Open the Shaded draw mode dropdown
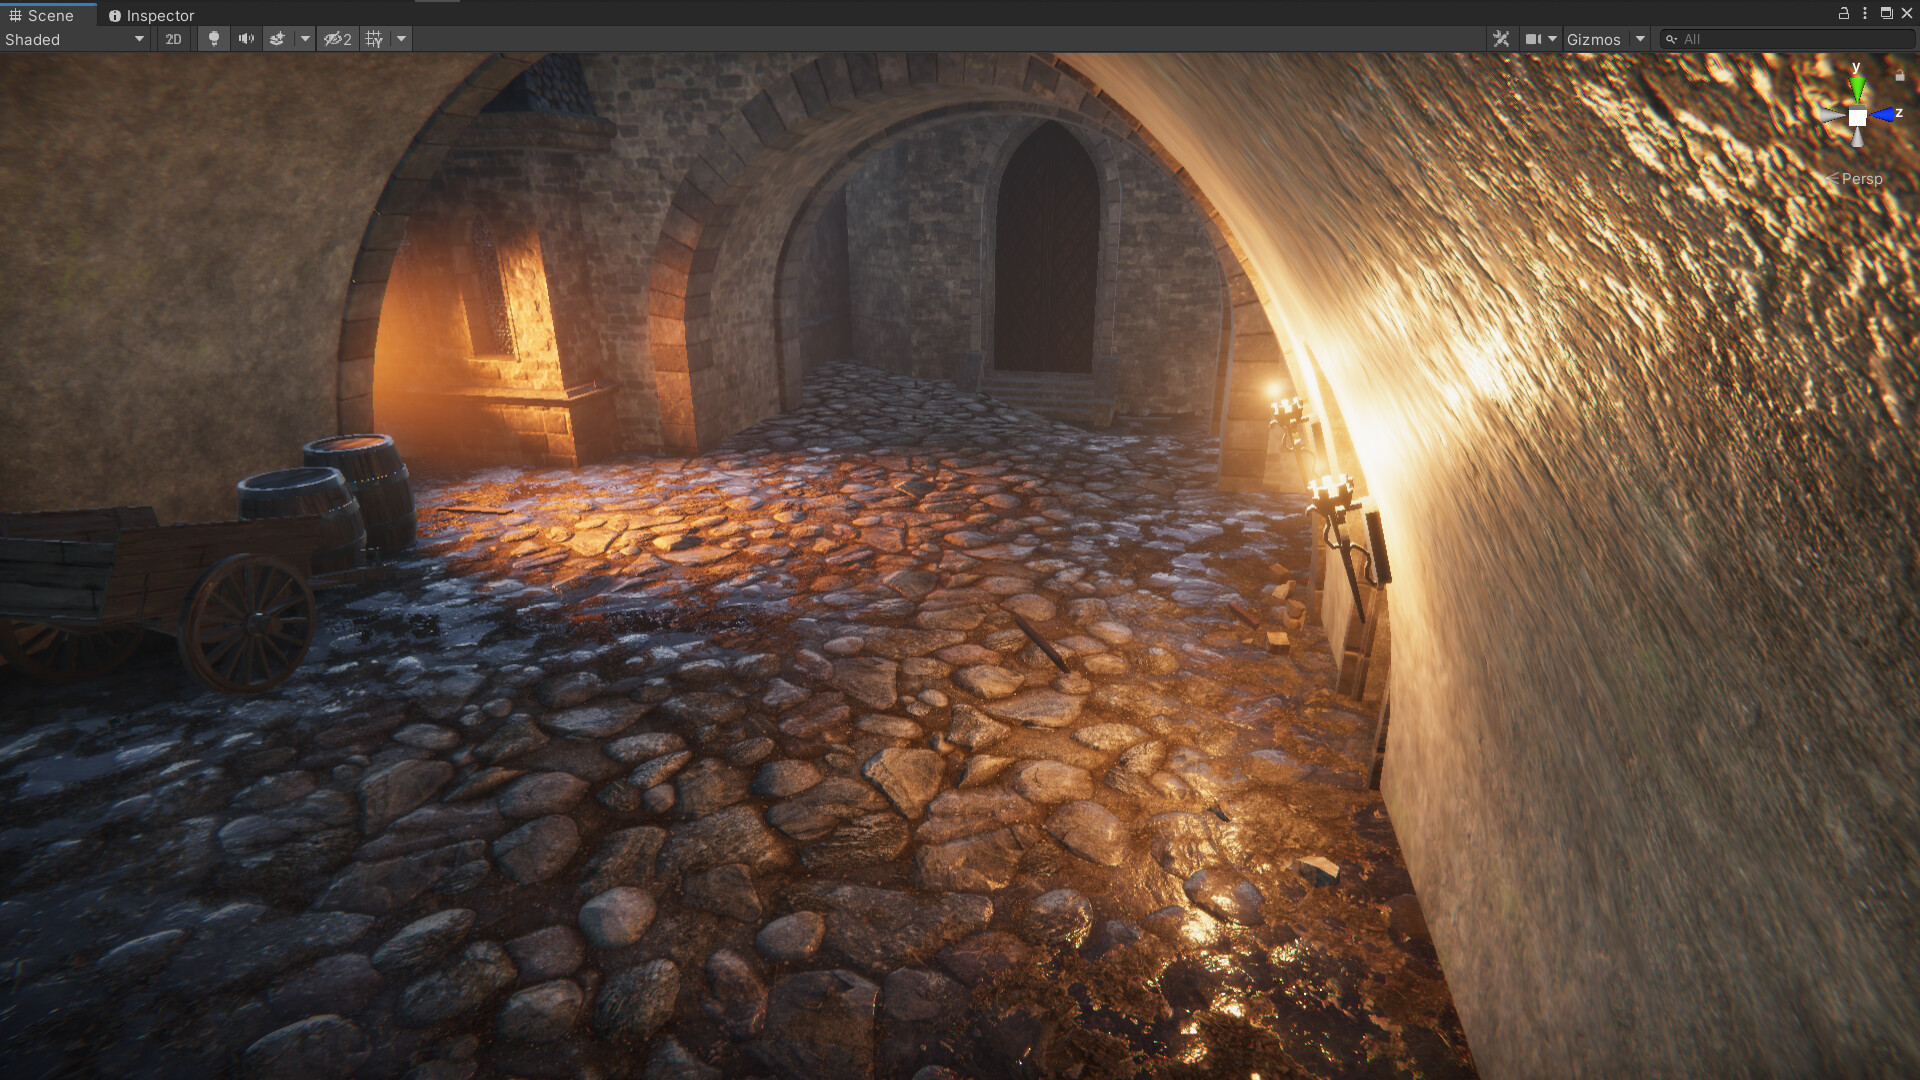Image resolution: width=1920 pixels, height=1080 pixels. coord(138,39)
